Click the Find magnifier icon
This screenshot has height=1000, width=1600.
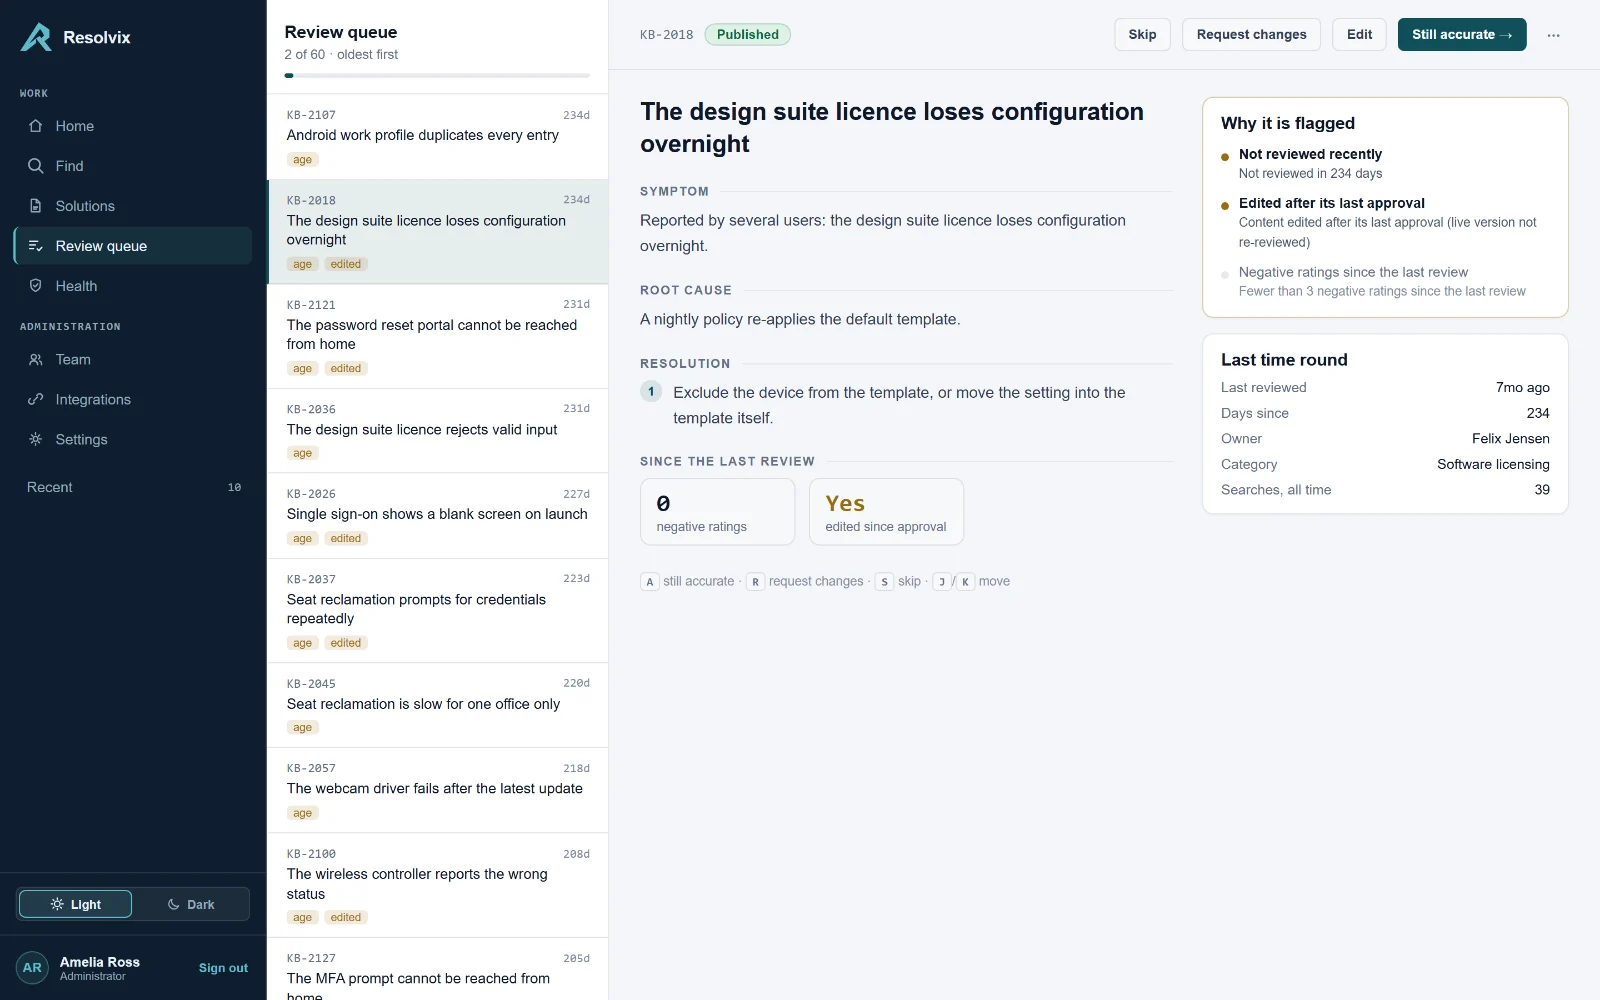tap(36, 166)
